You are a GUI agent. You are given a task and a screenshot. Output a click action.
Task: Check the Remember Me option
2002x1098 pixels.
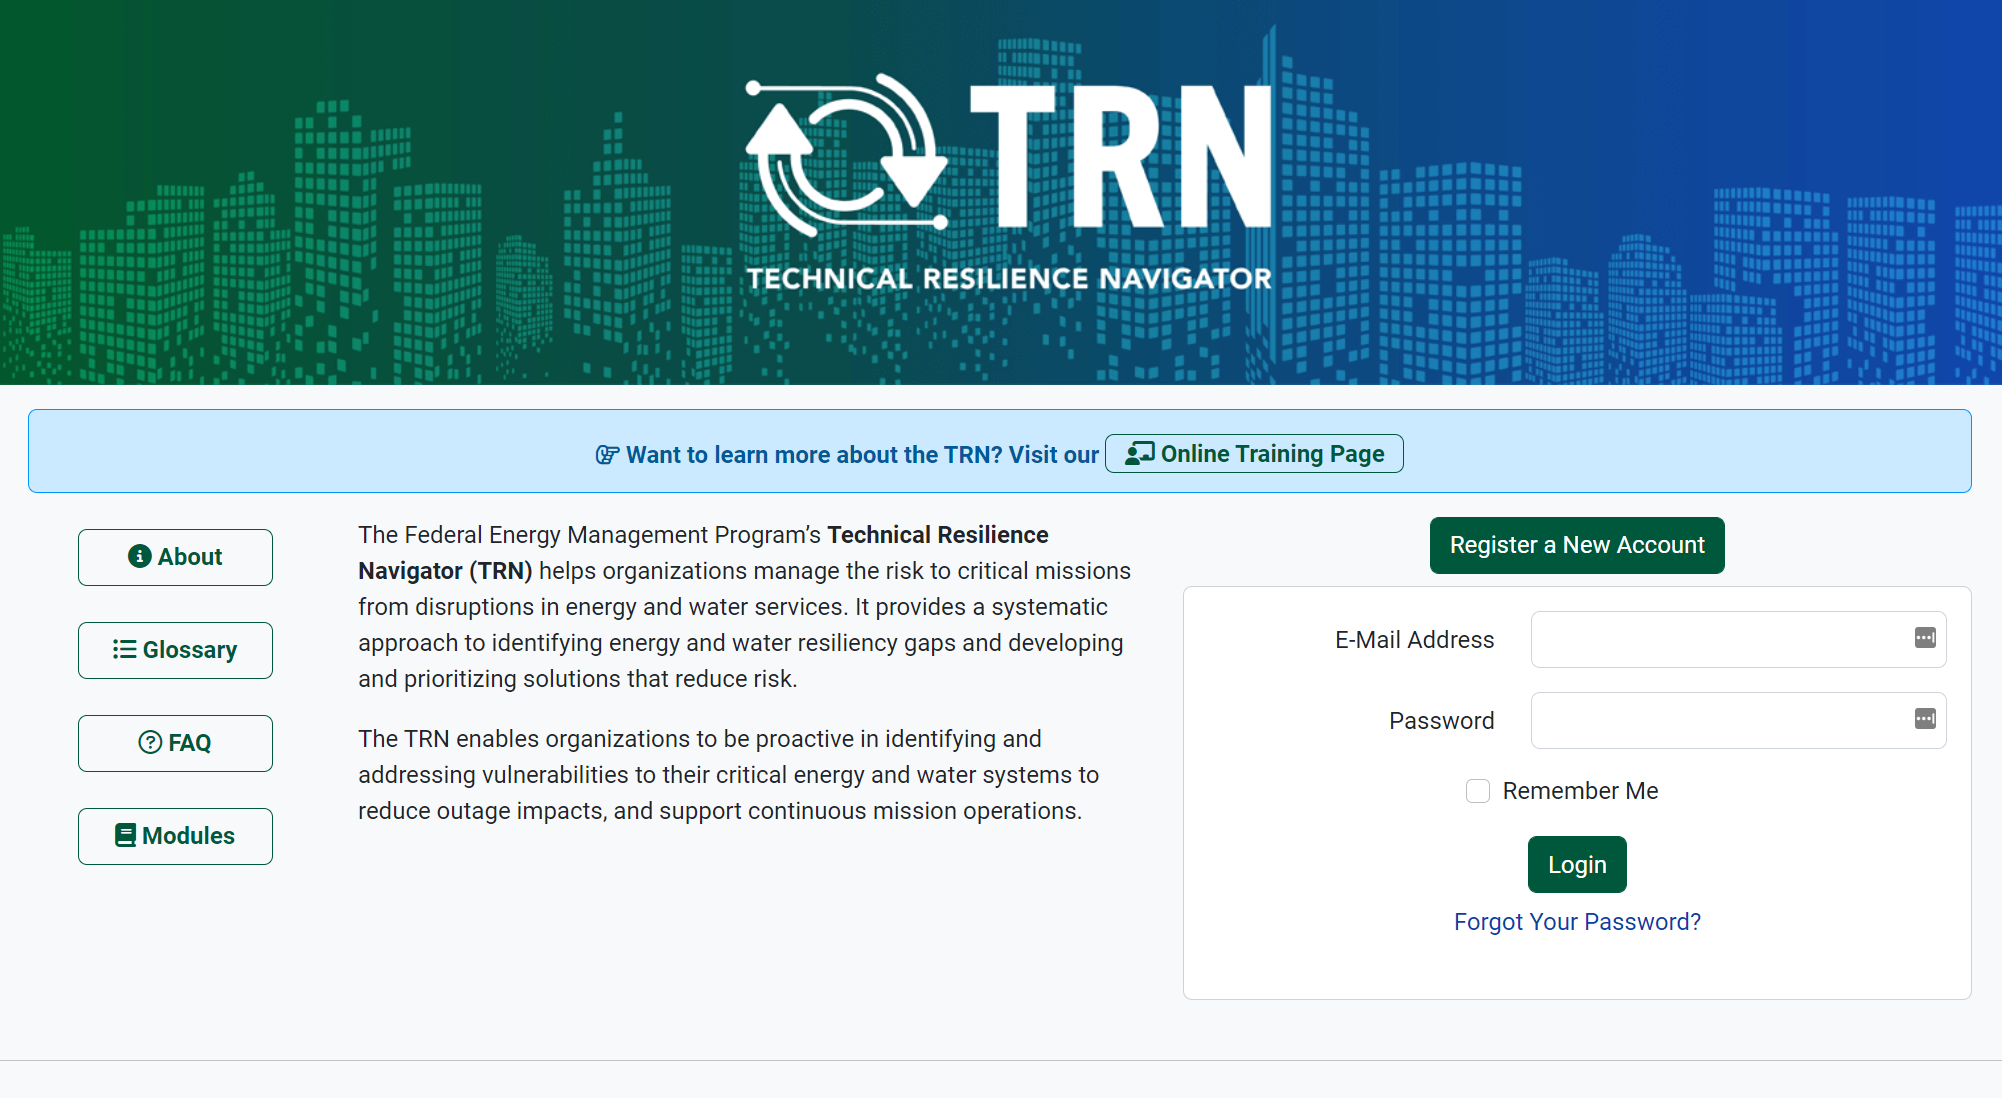(1480, 791)
